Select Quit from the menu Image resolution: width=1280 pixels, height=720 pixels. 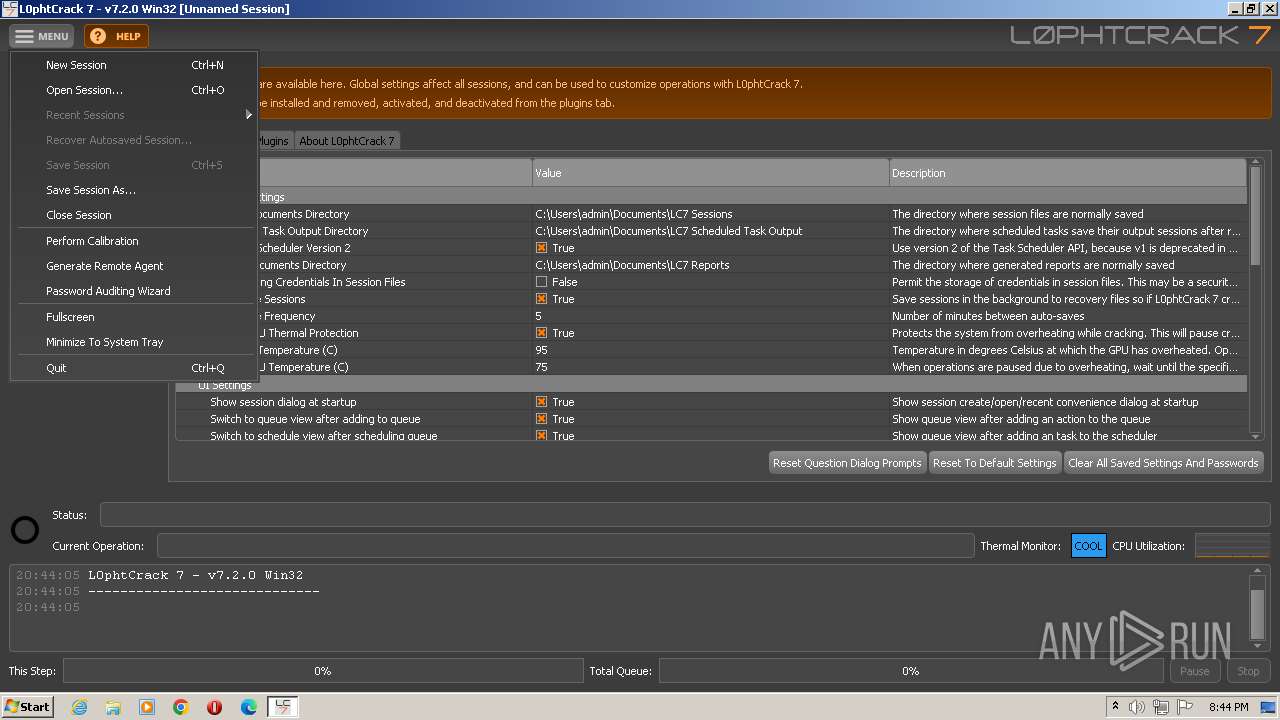point(134,368)
